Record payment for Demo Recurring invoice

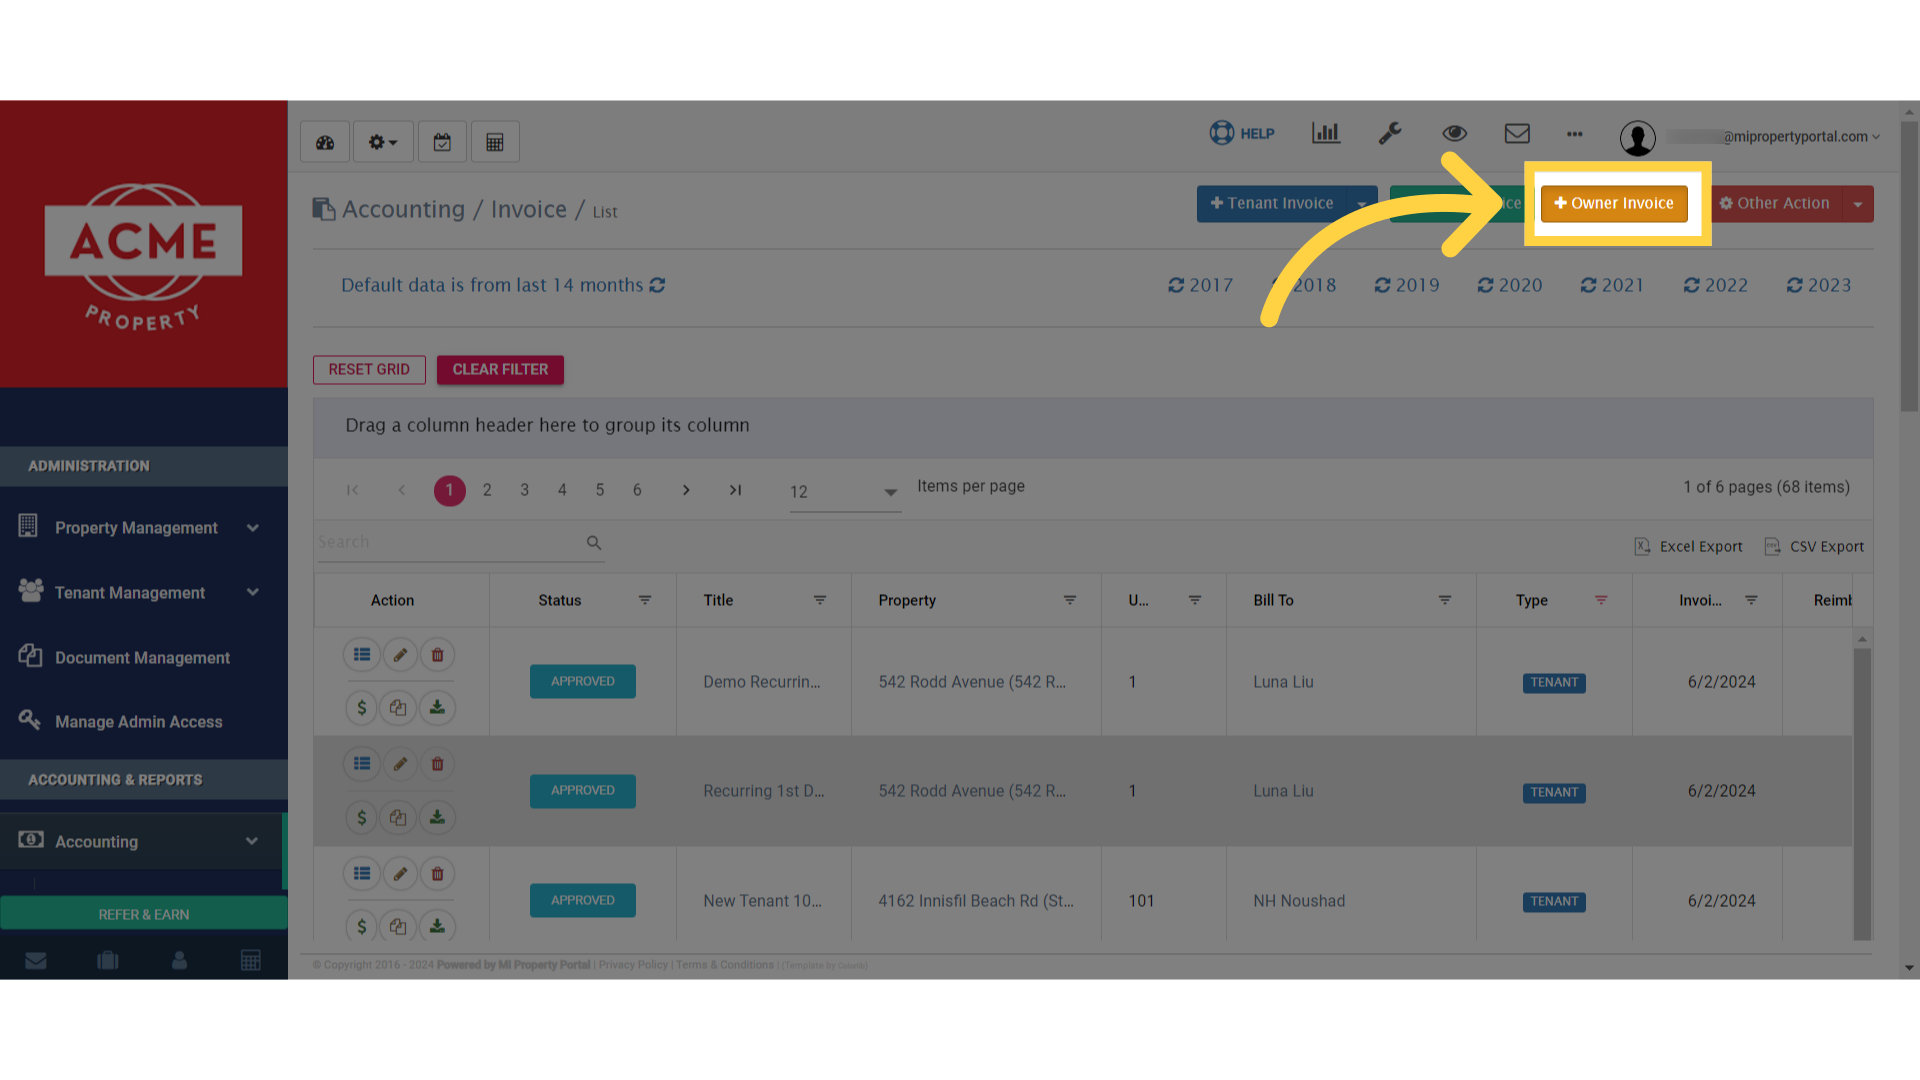tap(362, 708)
